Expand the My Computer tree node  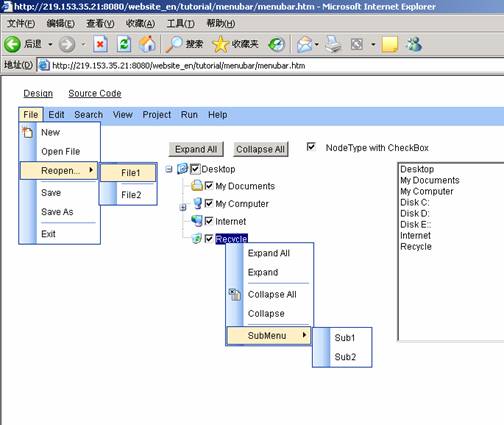pyautogui.click(x=183, y=207)
